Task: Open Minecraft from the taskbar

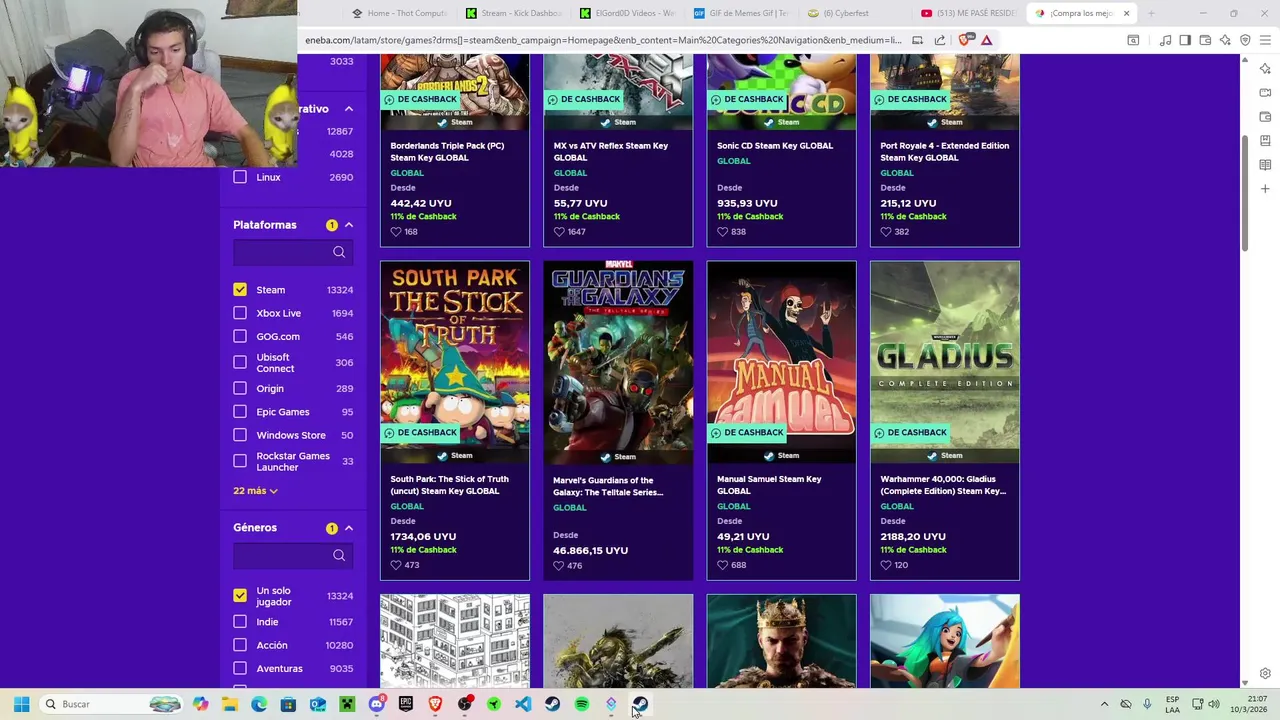Action: point(347,704)
